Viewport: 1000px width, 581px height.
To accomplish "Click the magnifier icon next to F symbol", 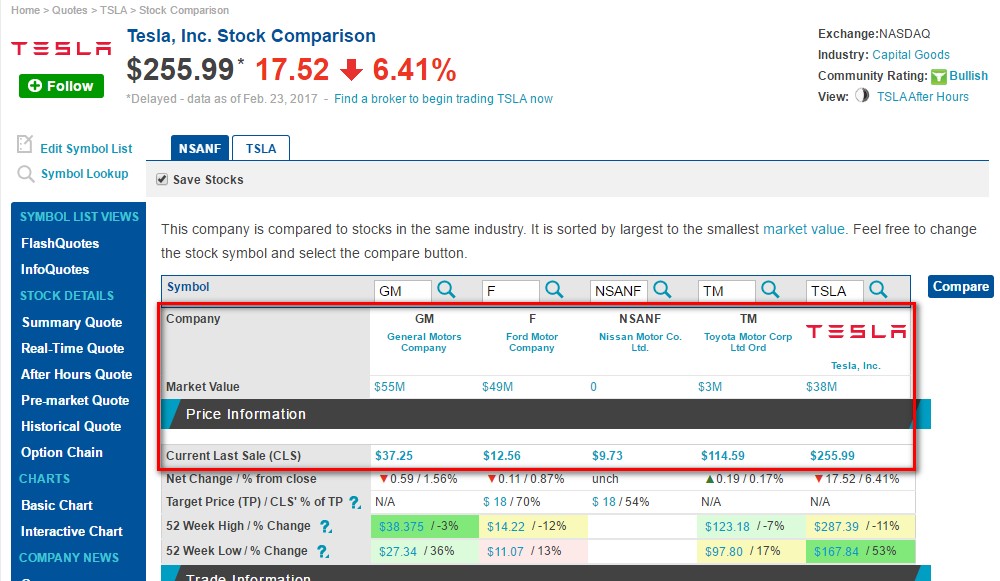I will click(x=554, y=290).
